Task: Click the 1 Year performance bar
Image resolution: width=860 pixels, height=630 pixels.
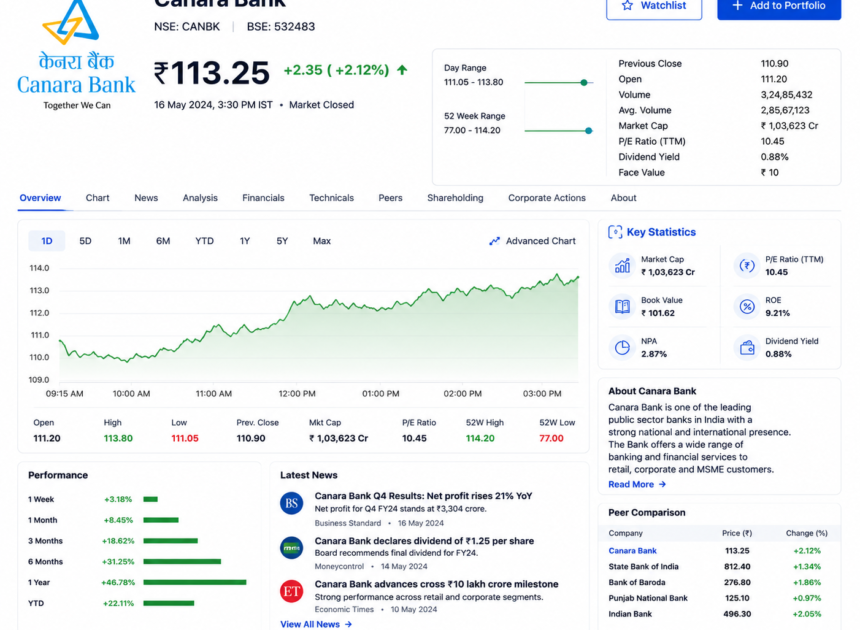Action: tap(195, 582)
